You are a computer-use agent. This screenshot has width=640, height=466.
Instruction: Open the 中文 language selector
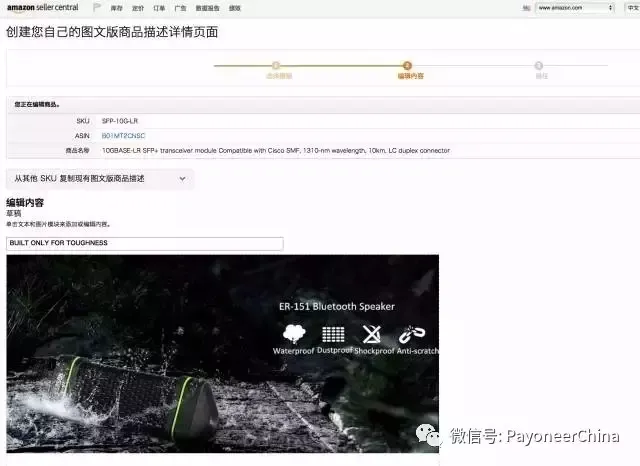tap(633, 8)
